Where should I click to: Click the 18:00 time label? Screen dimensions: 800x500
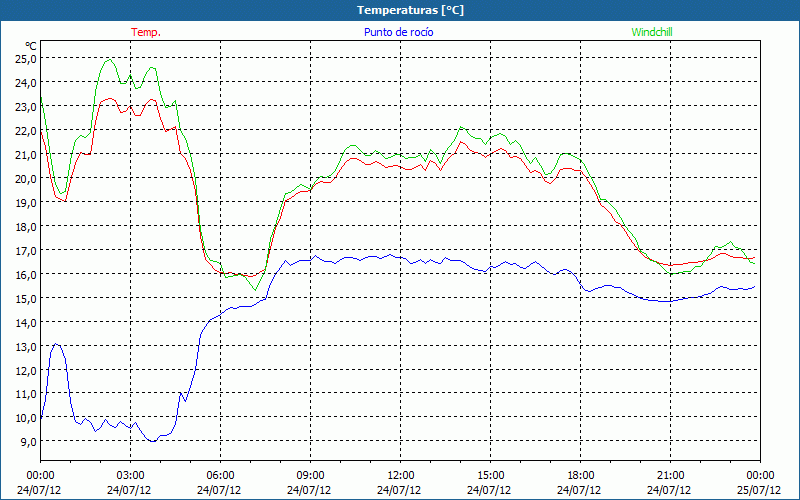(581, 476)
